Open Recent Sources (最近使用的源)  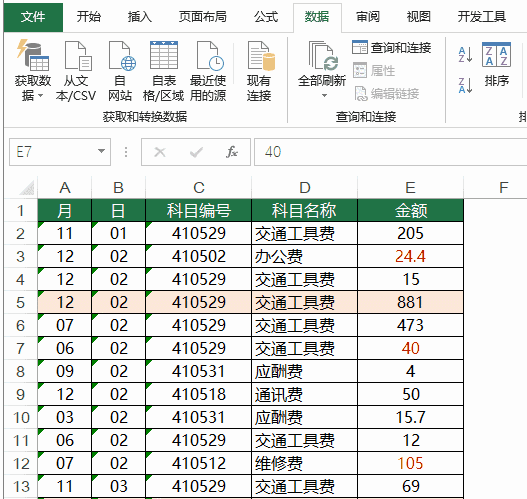(208, 71)
